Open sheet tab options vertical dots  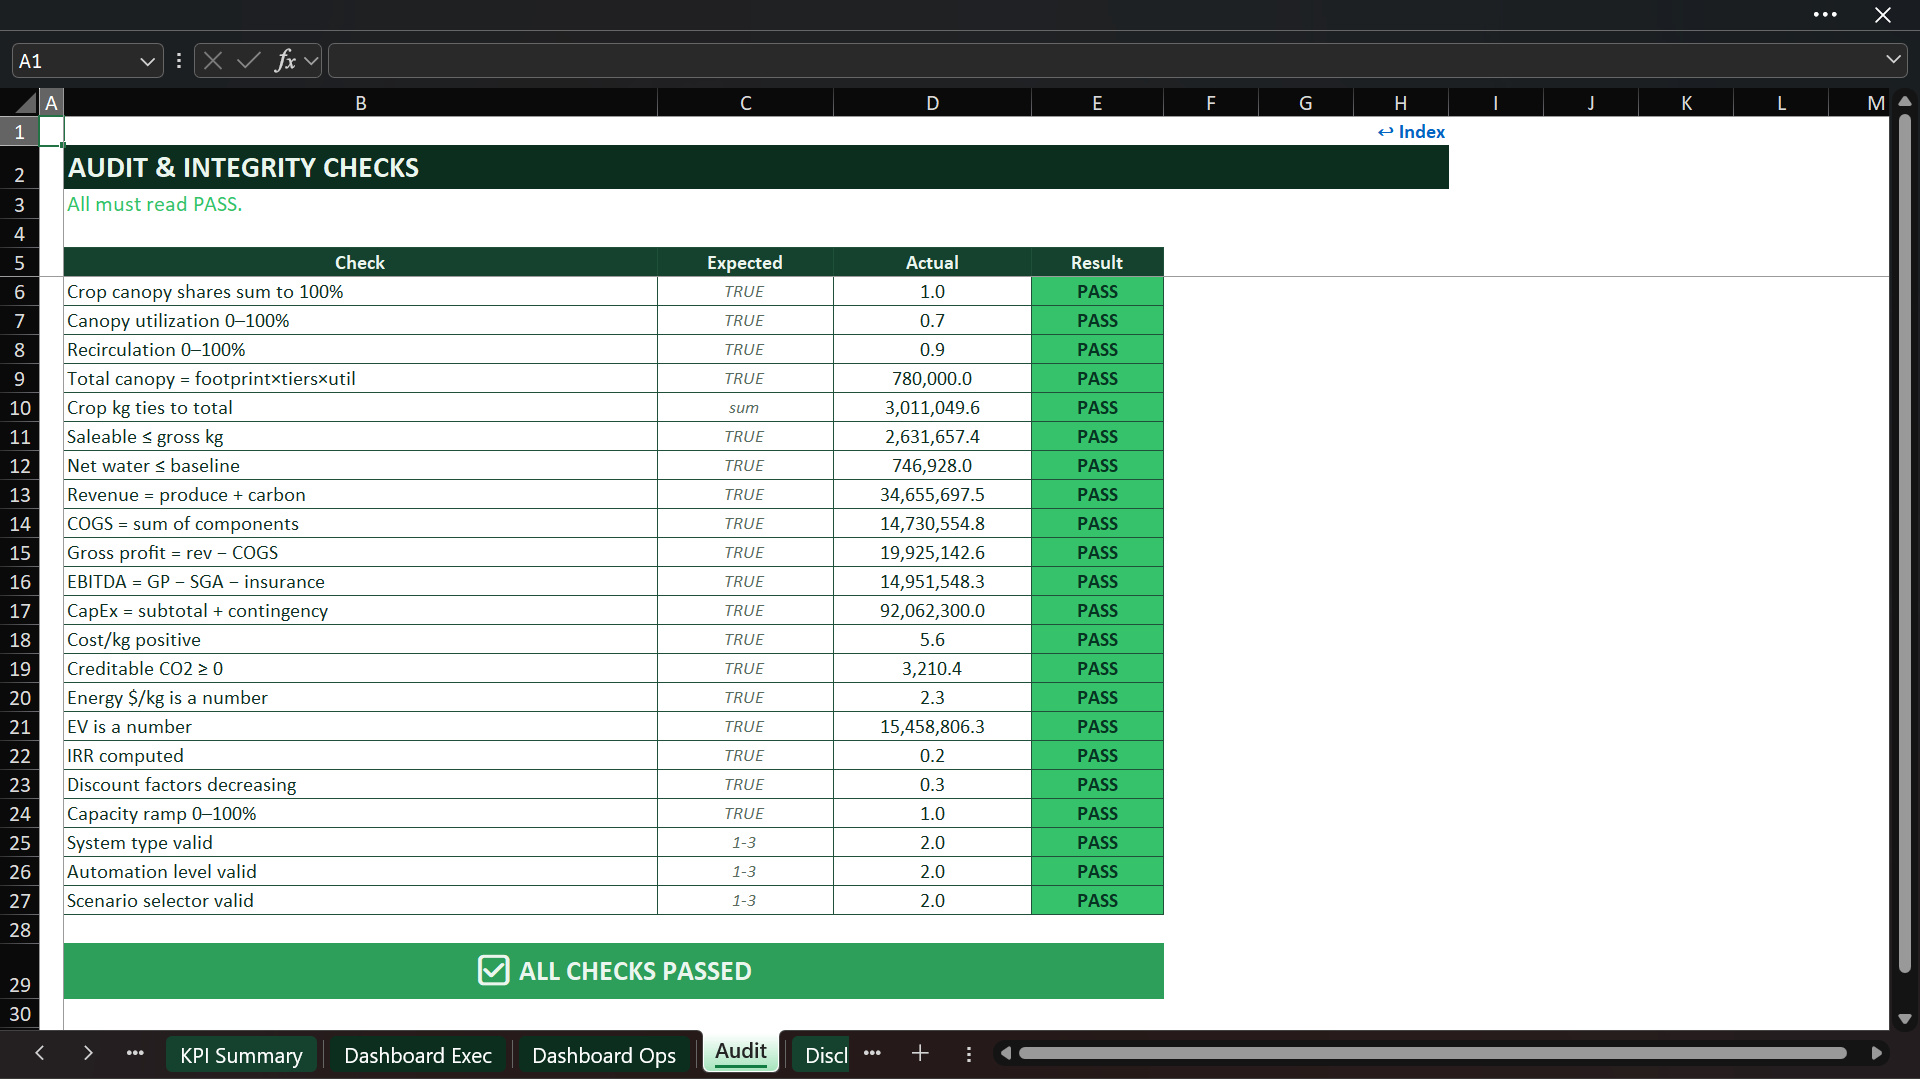pyautogui.click(x=968, y=1054)
